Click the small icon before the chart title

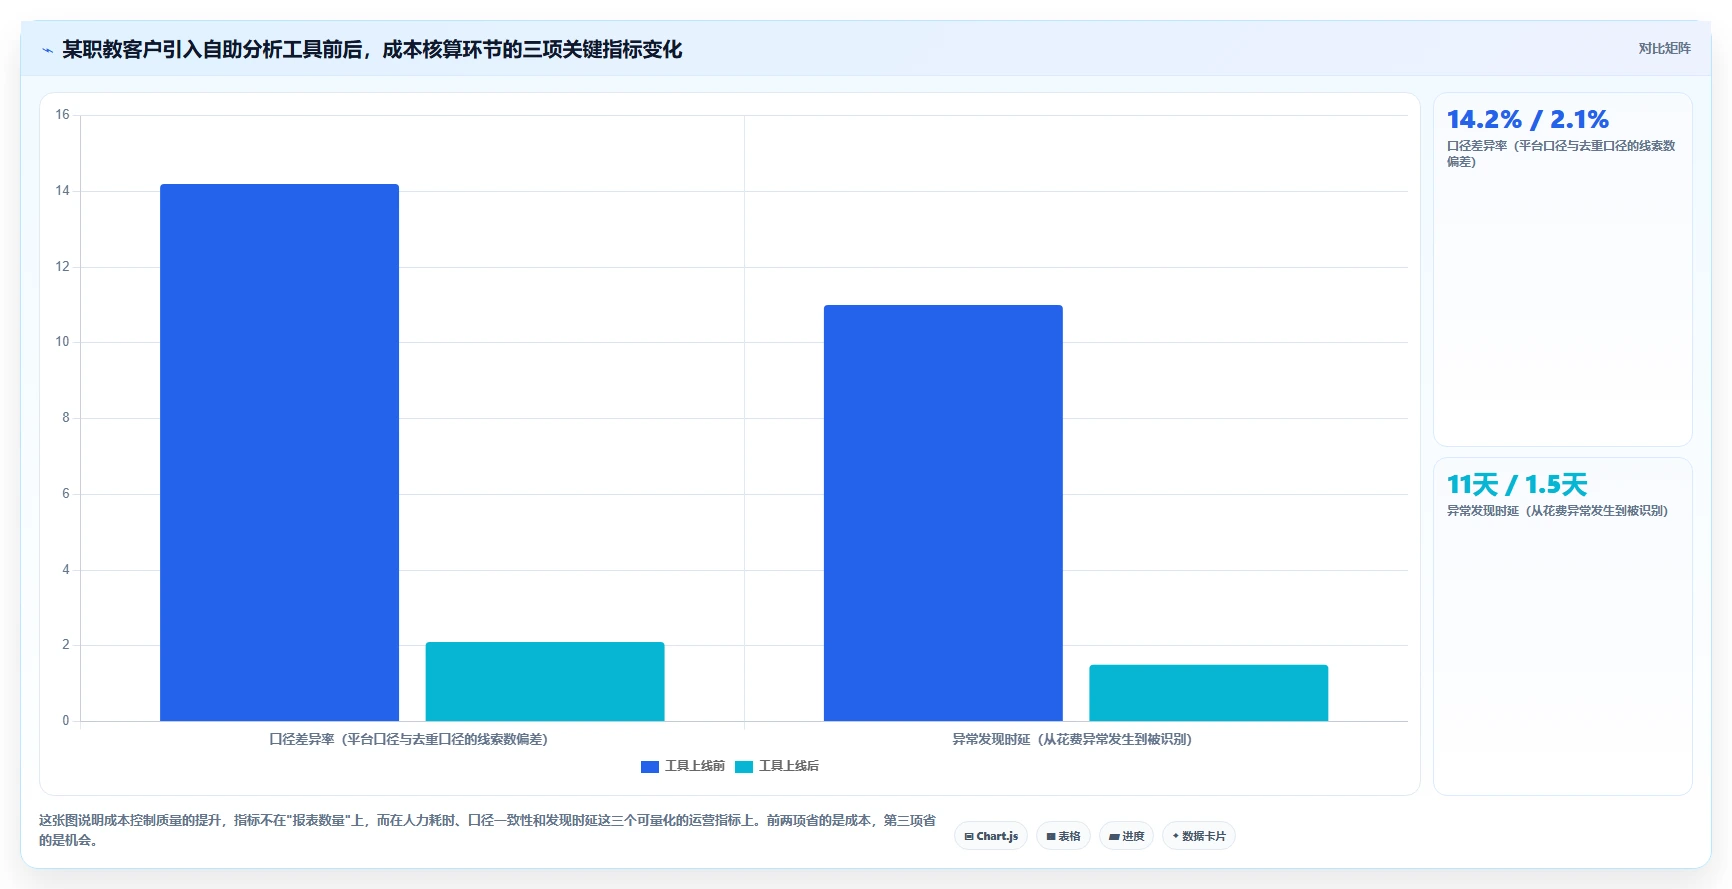coord(47,50)
